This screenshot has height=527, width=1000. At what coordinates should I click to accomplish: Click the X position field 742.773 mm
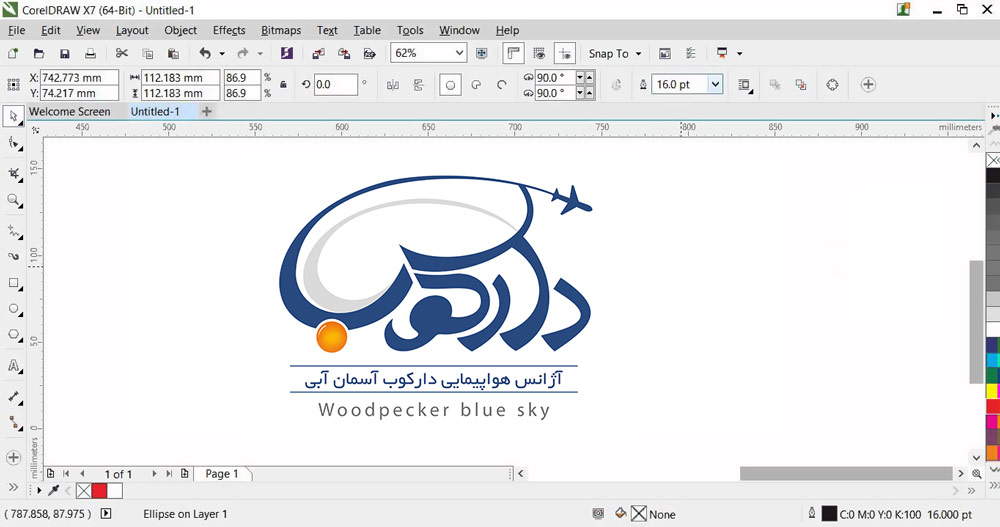click(x=79, y=77)
